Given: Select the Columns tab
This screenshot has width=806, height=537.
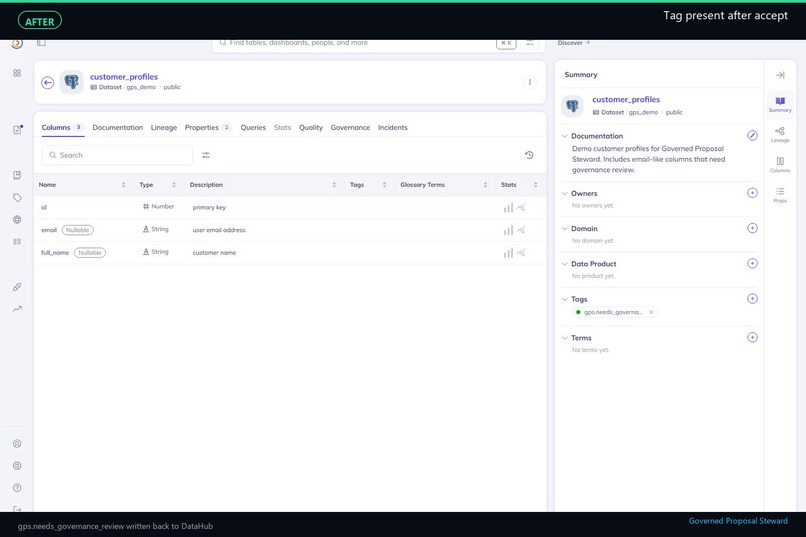Looking at the screenshot, I should [62, 127].
